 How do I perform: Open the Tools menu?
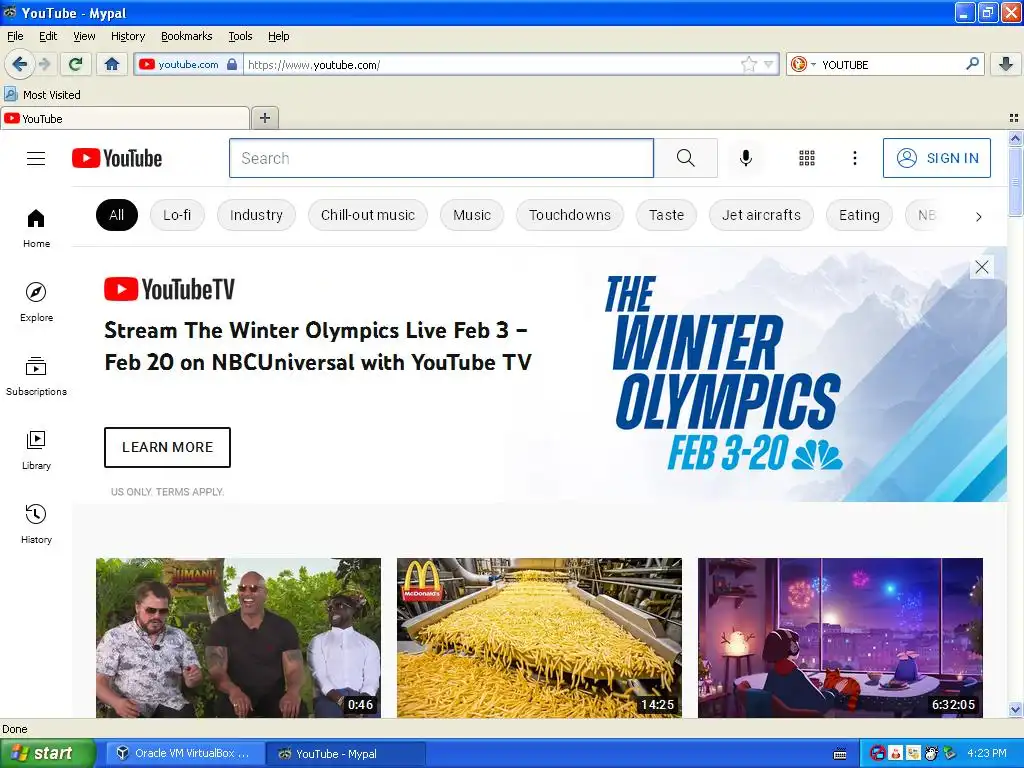tap(240, 36)
